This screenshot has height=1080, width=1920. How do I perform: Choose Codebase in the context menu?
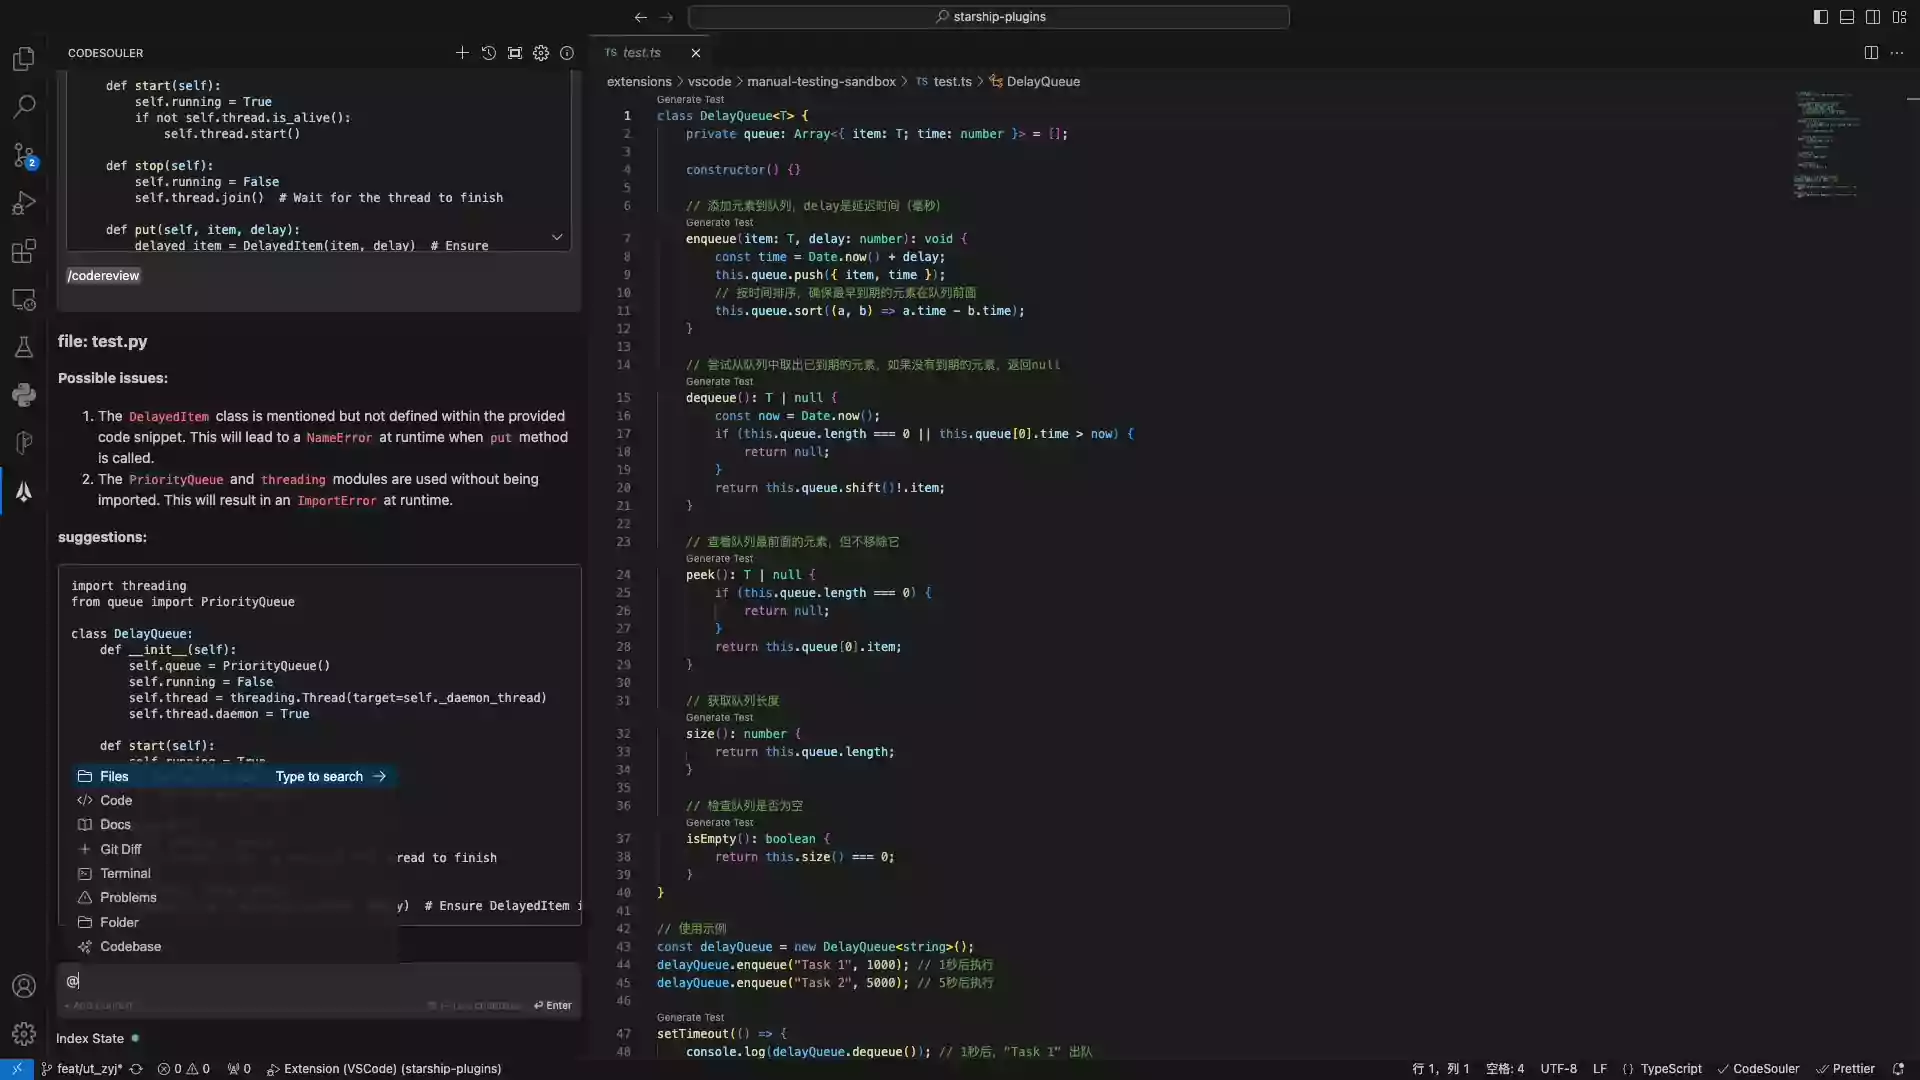130,946
